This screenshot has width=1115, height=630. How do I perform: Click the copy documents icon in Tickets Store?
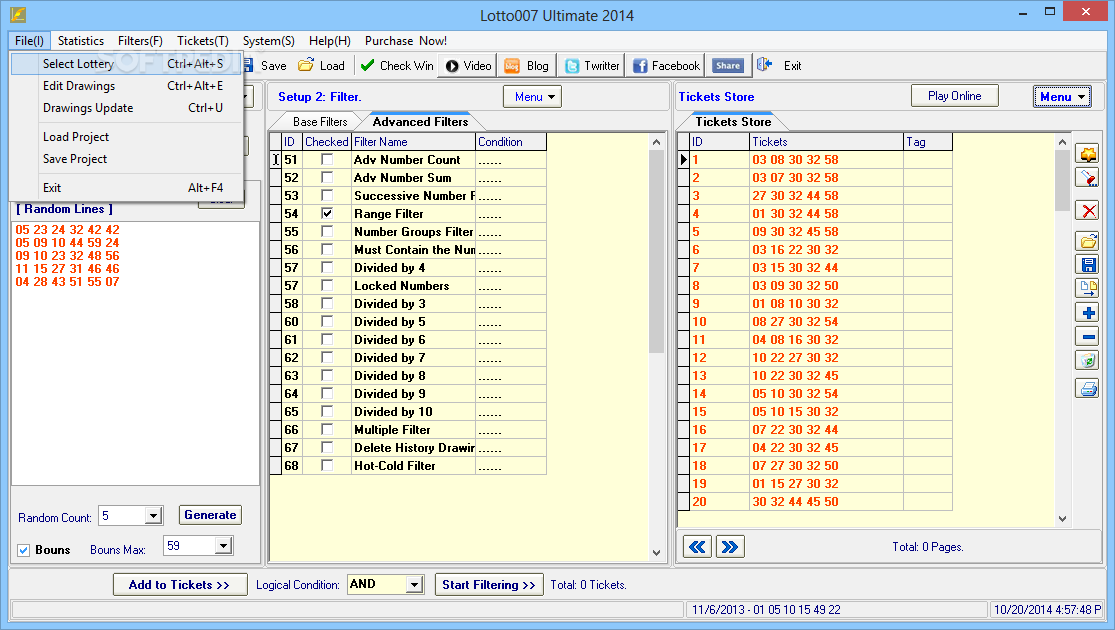tap(1087, 288)
